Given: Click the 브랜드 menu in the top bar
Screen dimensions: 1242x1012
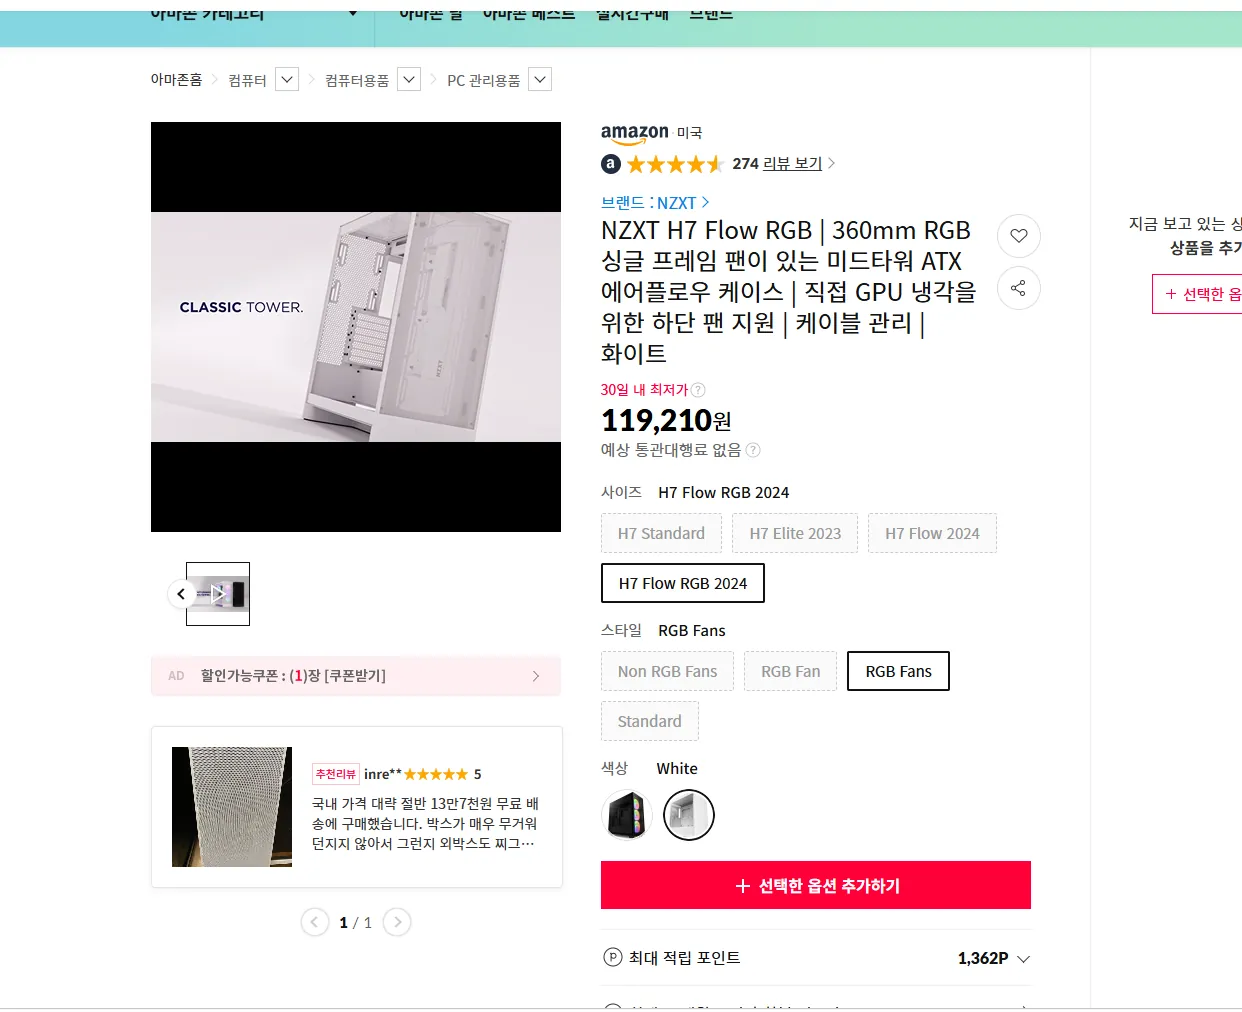Looking at the screenshot, I should click(710, 13).
